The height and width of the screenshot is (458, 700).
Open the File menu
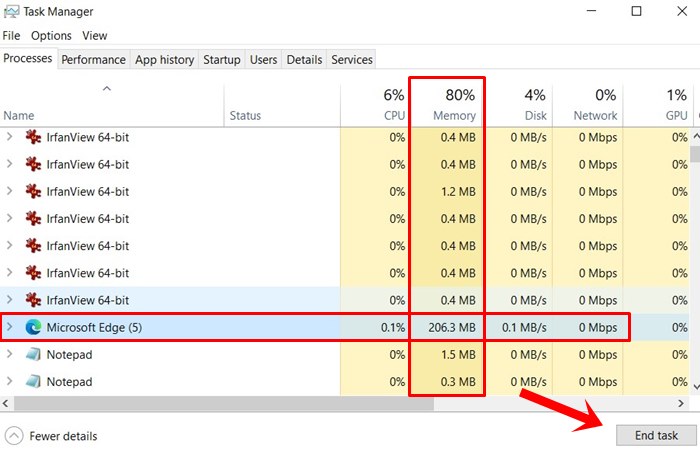tap(11, 36)
